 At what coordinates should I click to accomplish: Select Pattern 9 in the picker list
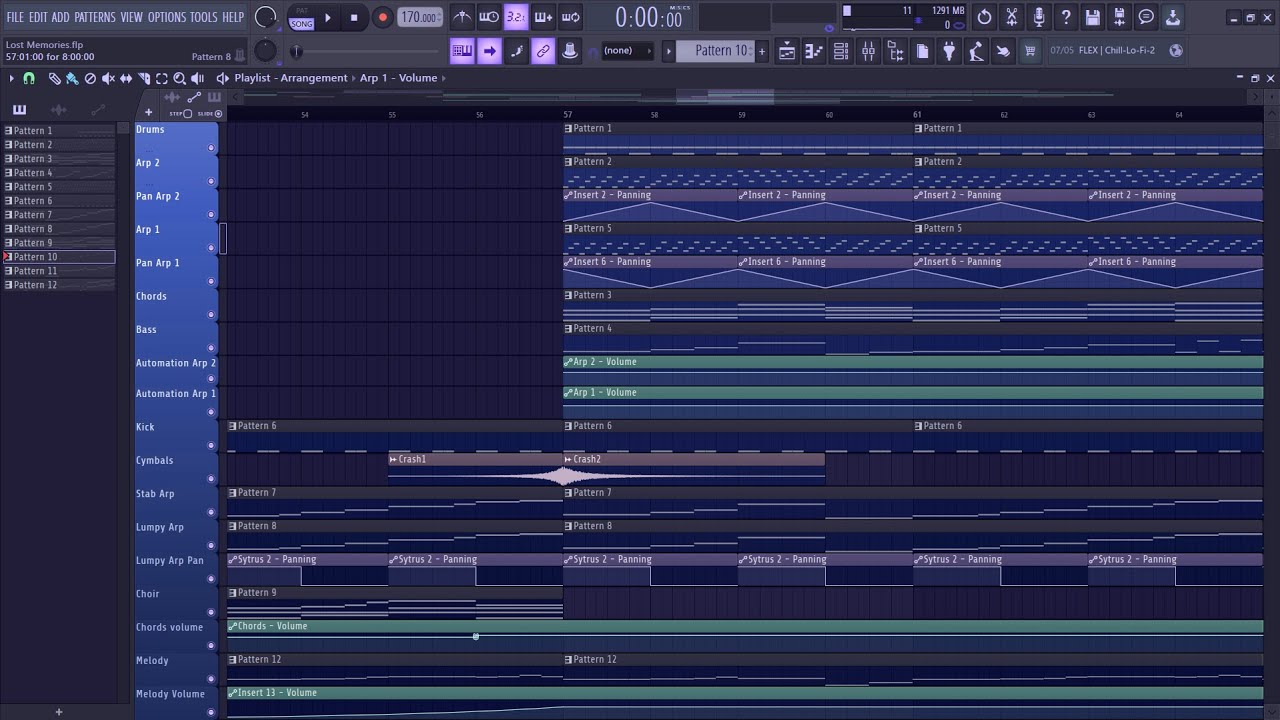coord(58,243)
